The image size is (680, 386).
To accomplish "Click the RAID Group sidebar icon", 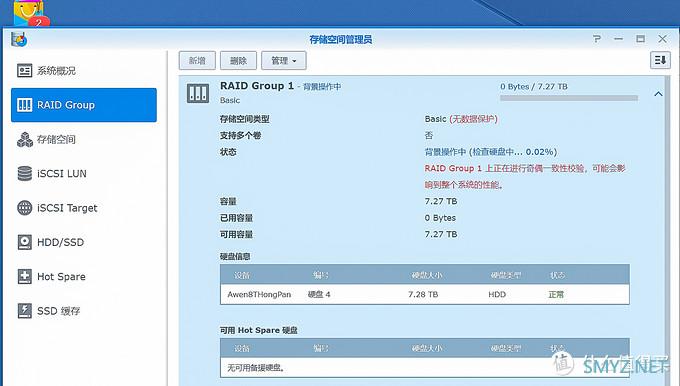I will click(x=24, y=105).
